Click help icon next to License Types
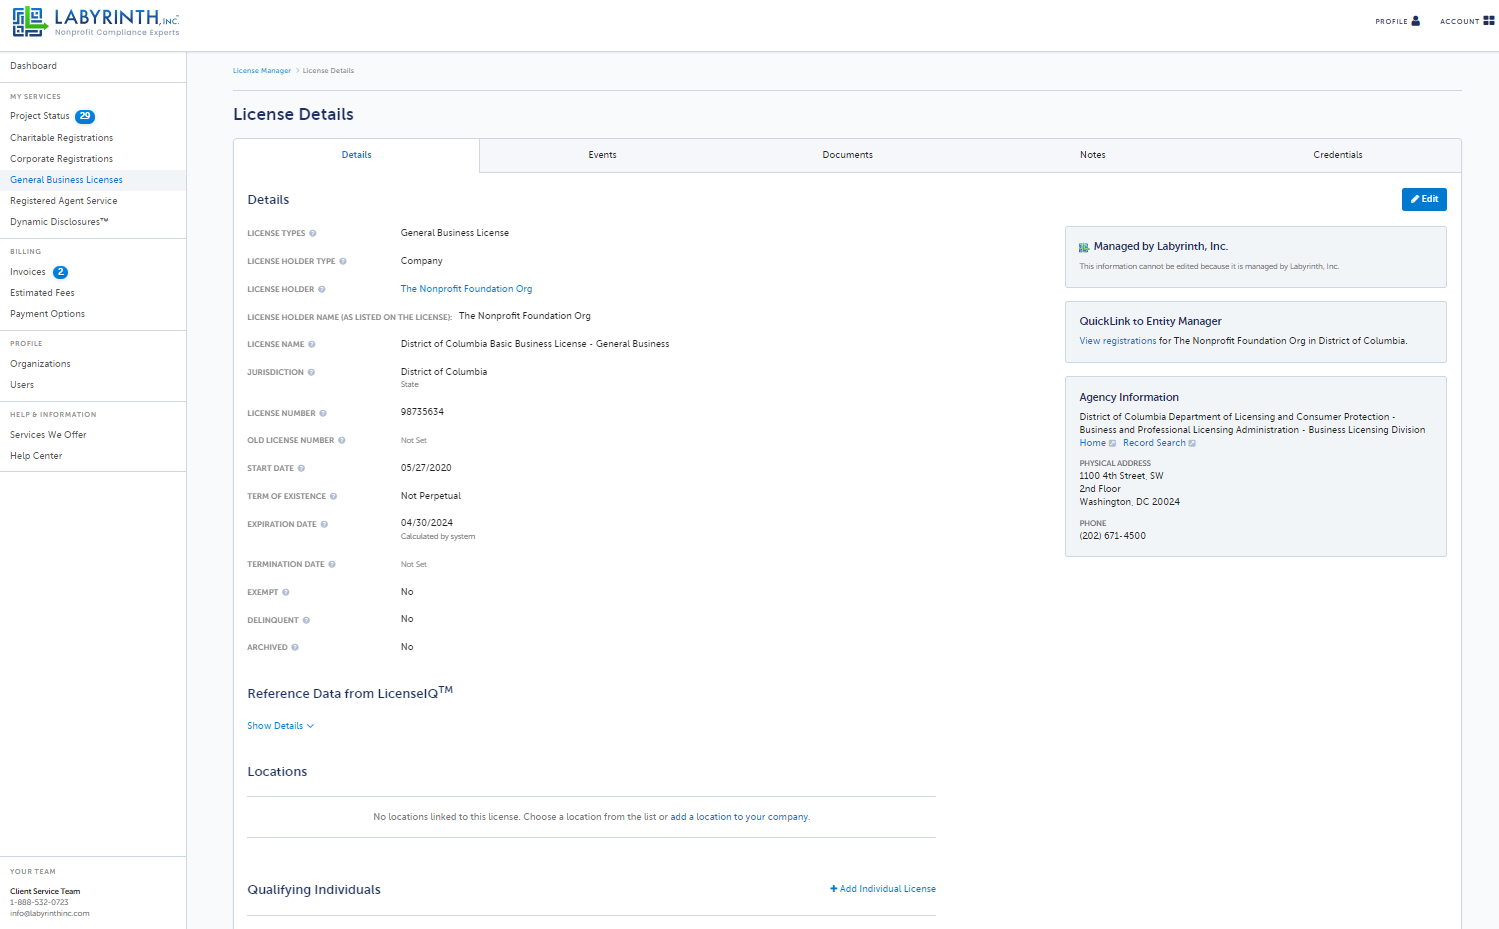 coord(313,233)
